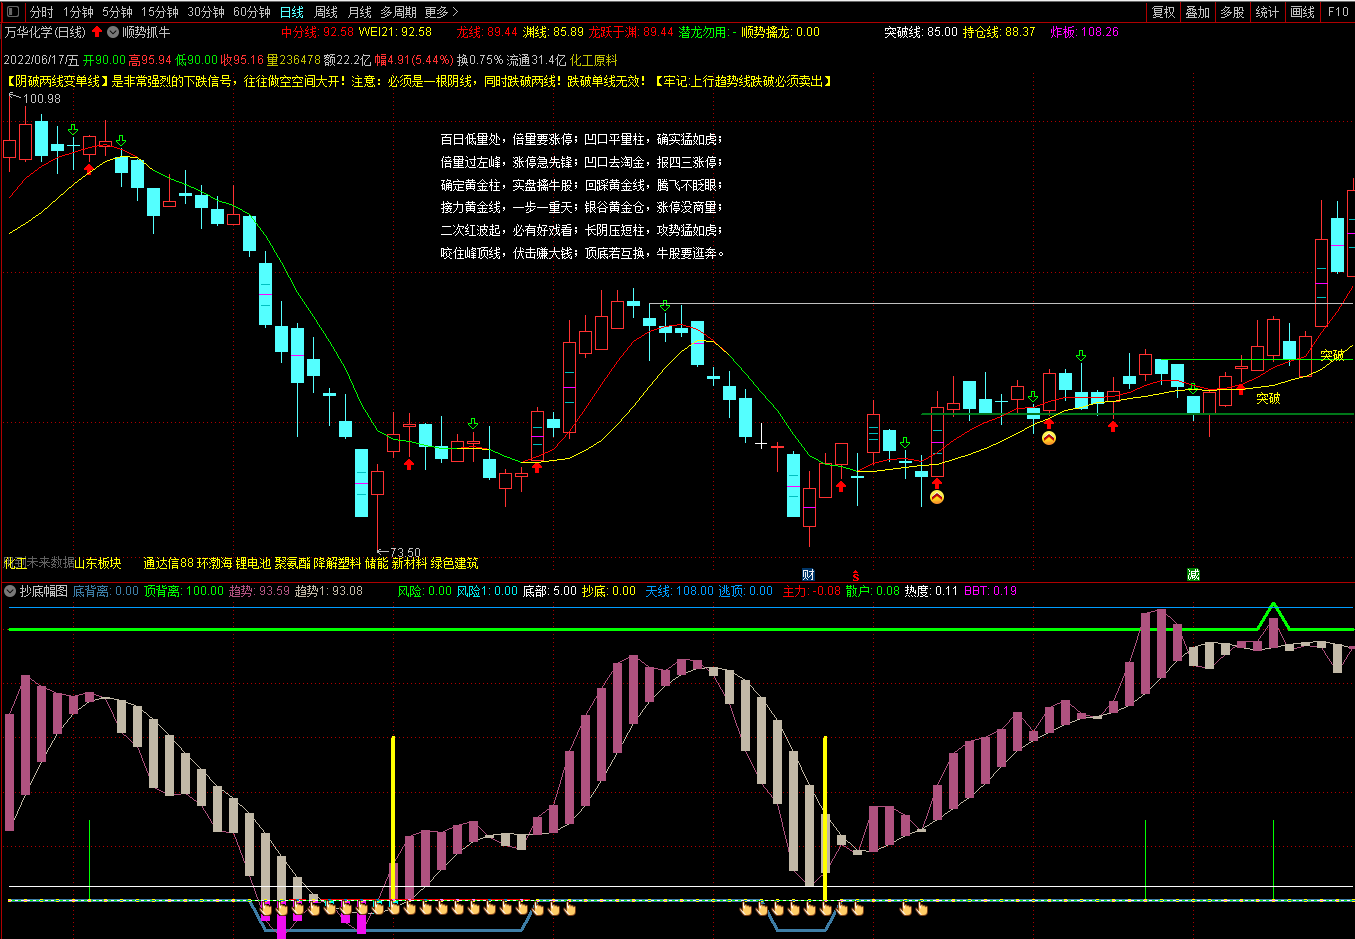Click the 龙线: 89.44 value
1355x939 pixels.
[x=487, y=32]
